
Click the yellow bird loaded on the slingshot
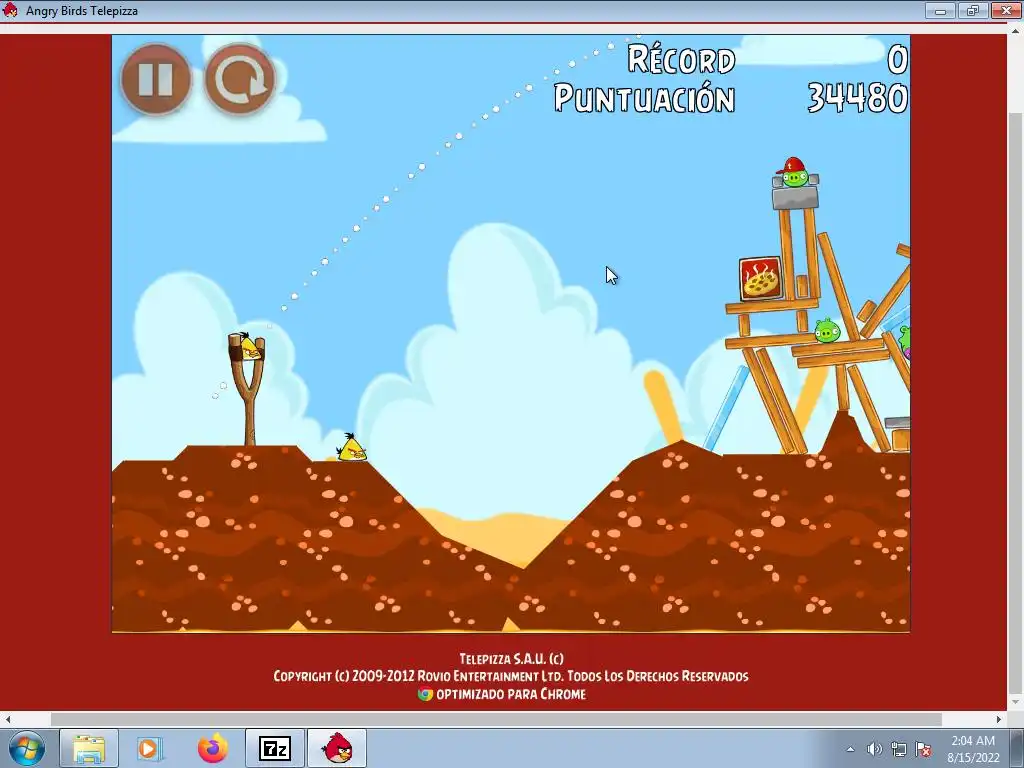pos(249,347)
